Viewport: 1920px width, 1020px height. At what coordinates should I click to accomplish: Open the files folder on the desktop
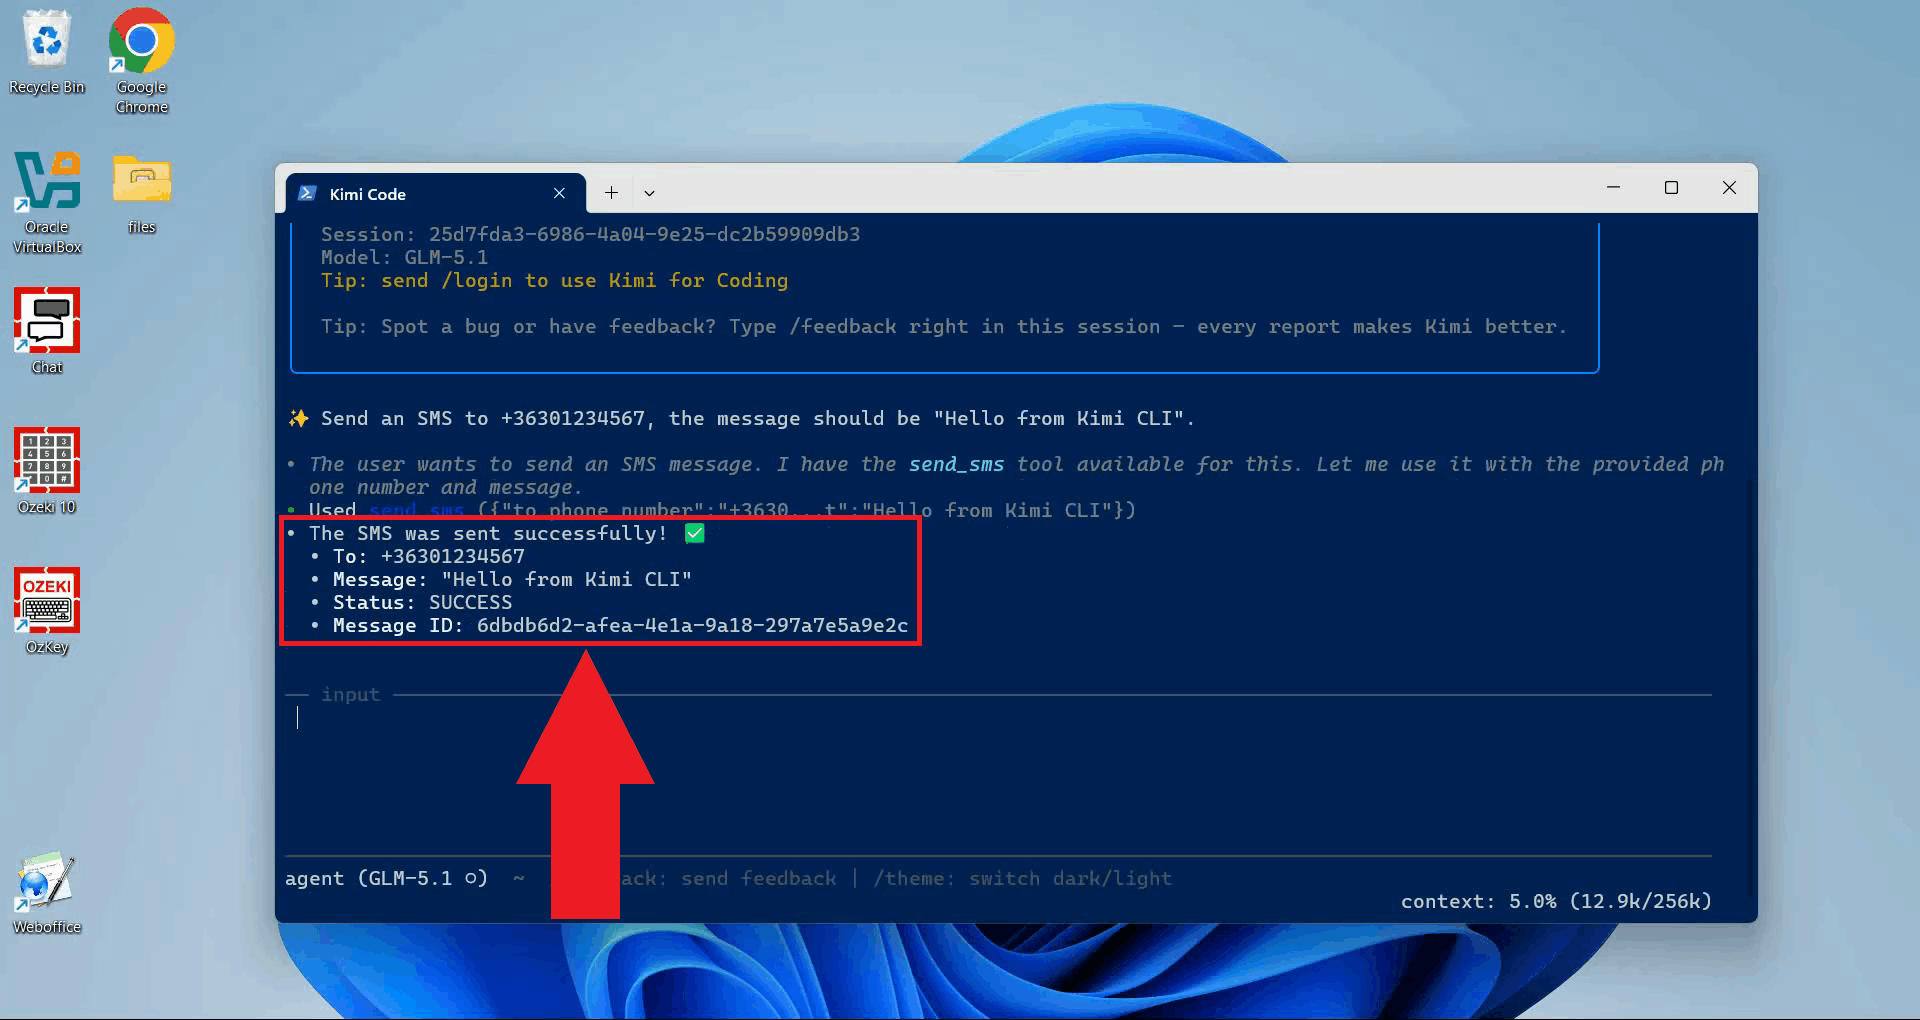(x=141, y=193)
